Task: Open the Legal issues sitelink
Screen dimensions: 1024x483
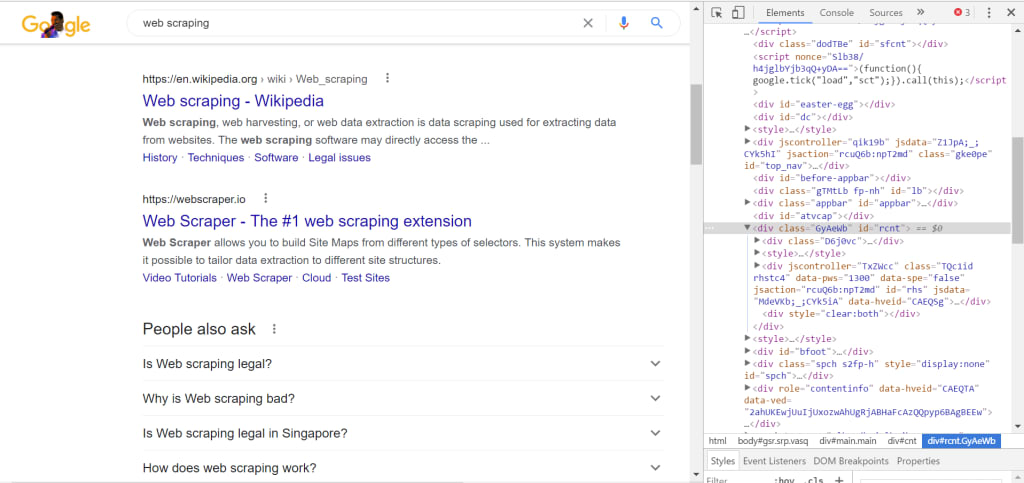Action: pyautogui.click(x=340, y=157)
